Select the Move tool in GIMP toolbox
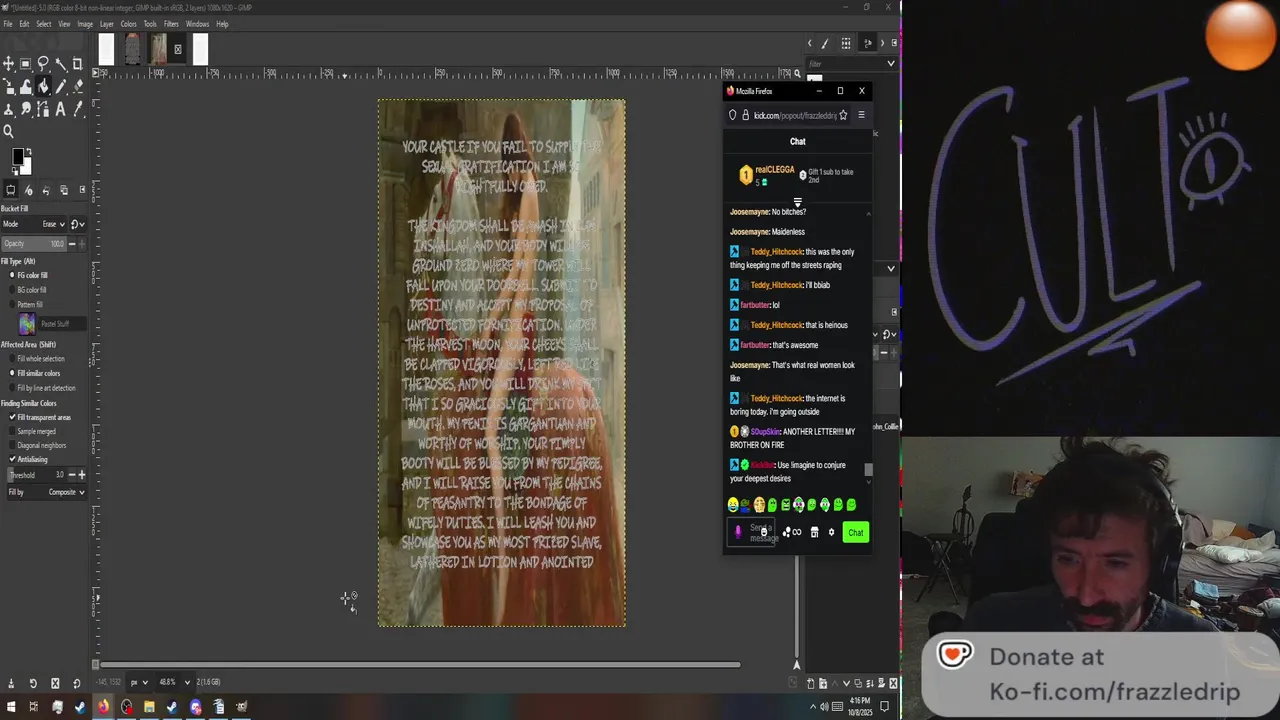This screenshot has width=1280, height=720. point(8,64)
